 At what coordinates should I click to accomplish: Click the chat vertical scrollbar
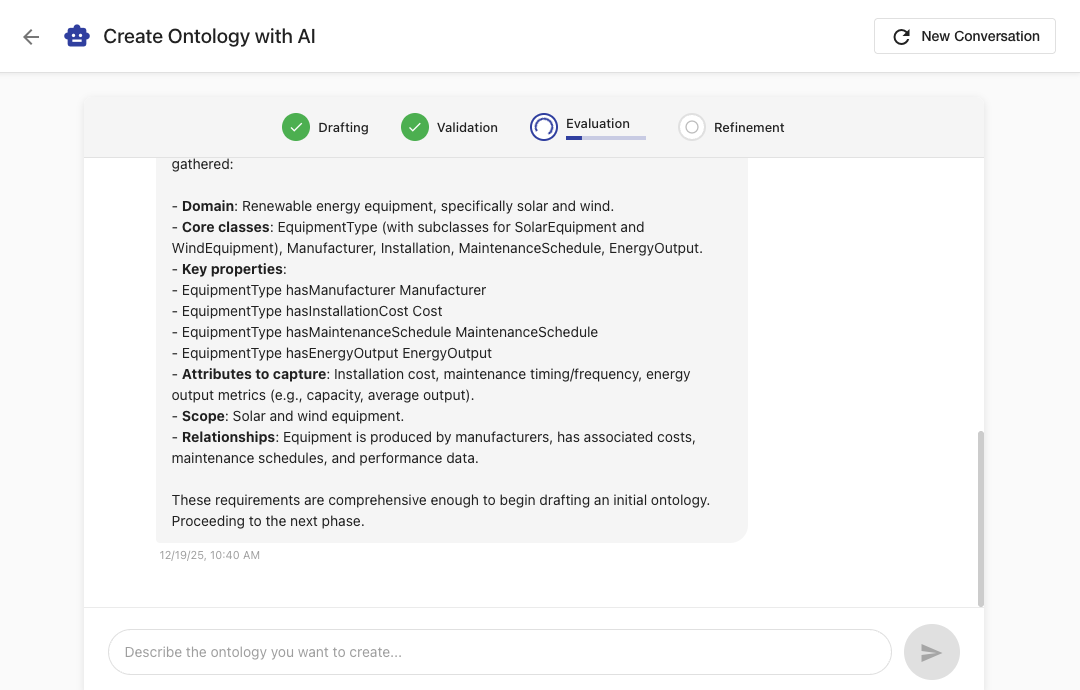[x=981, y=518]
